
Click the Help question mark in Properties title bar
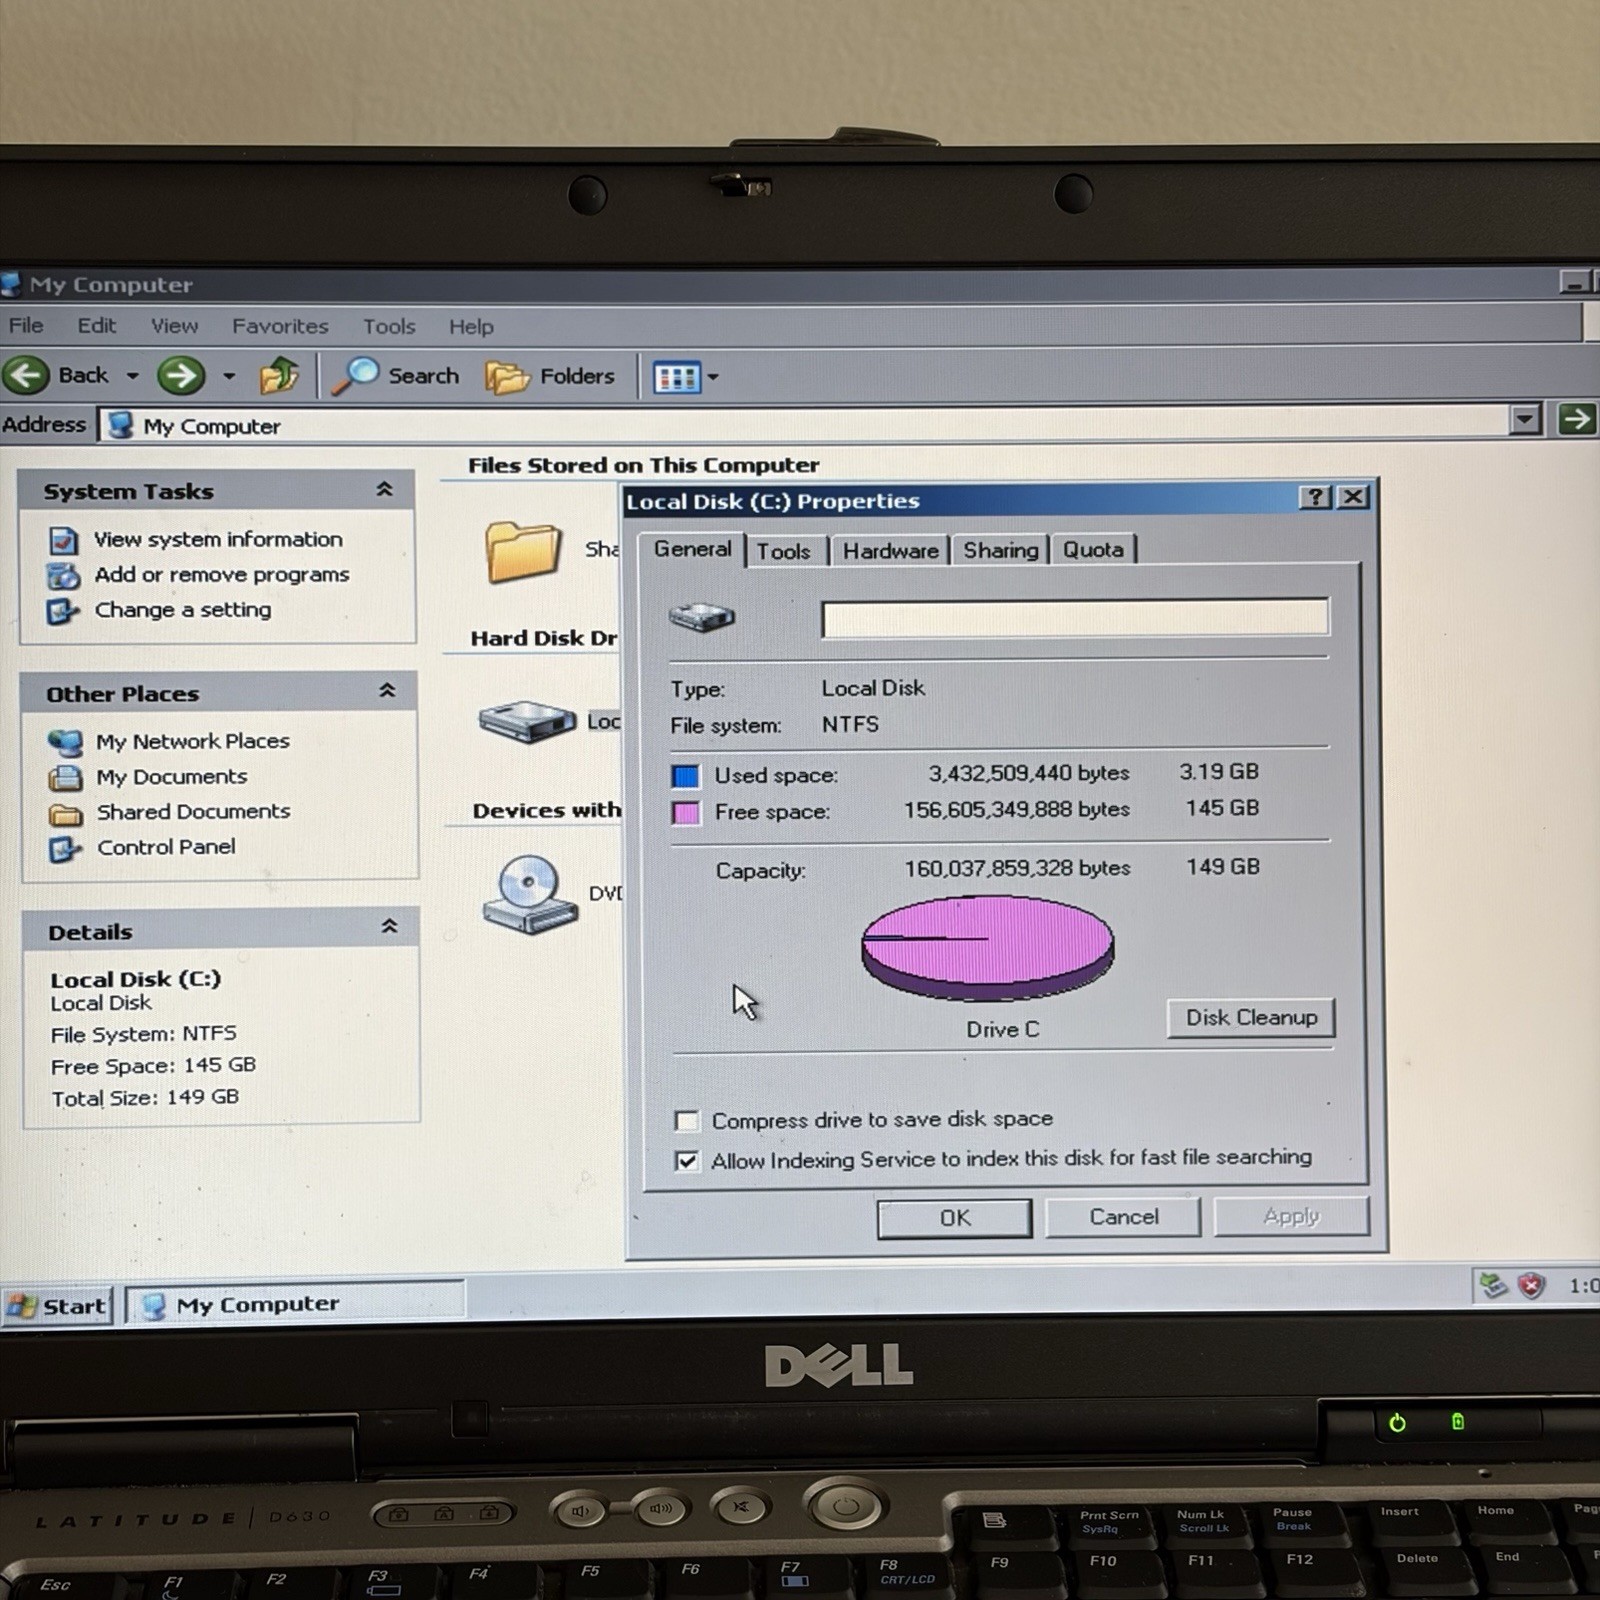pyautogui.click(x=1315, y=497)
